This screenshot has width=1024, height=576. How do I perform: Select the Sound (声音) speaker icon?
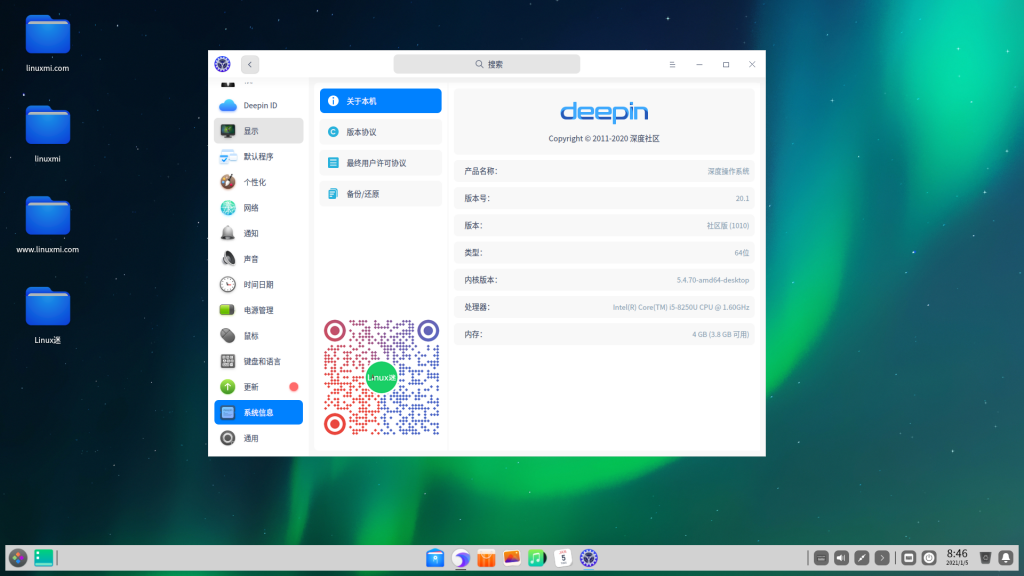pyautogui.click(x=228, y=259)
